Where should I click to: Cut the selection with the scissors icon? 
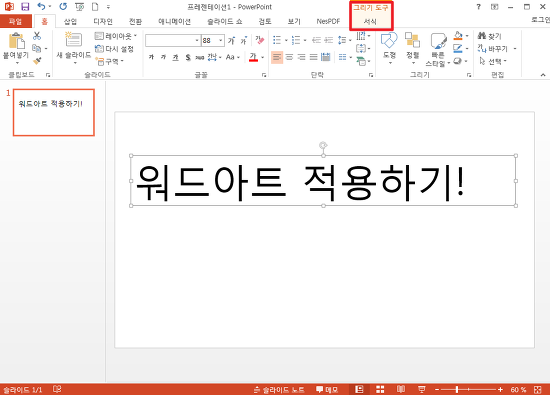(37, 36)
